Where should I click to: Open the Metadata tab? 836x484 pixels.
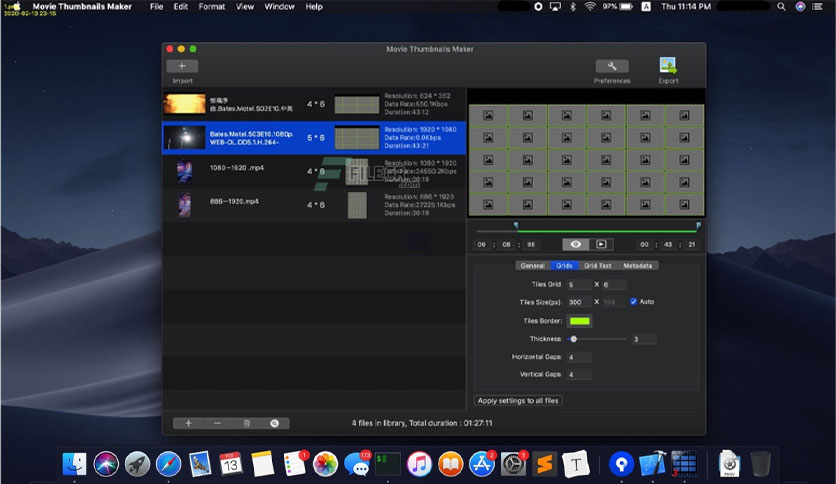[x=638, y=265]
